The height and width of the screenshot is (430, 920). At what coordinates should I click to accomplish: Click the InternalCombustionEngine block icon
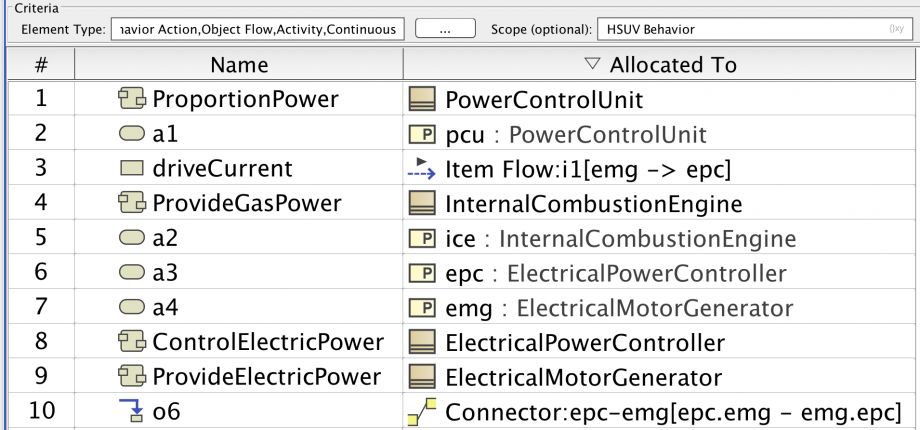tap(422, 204)
